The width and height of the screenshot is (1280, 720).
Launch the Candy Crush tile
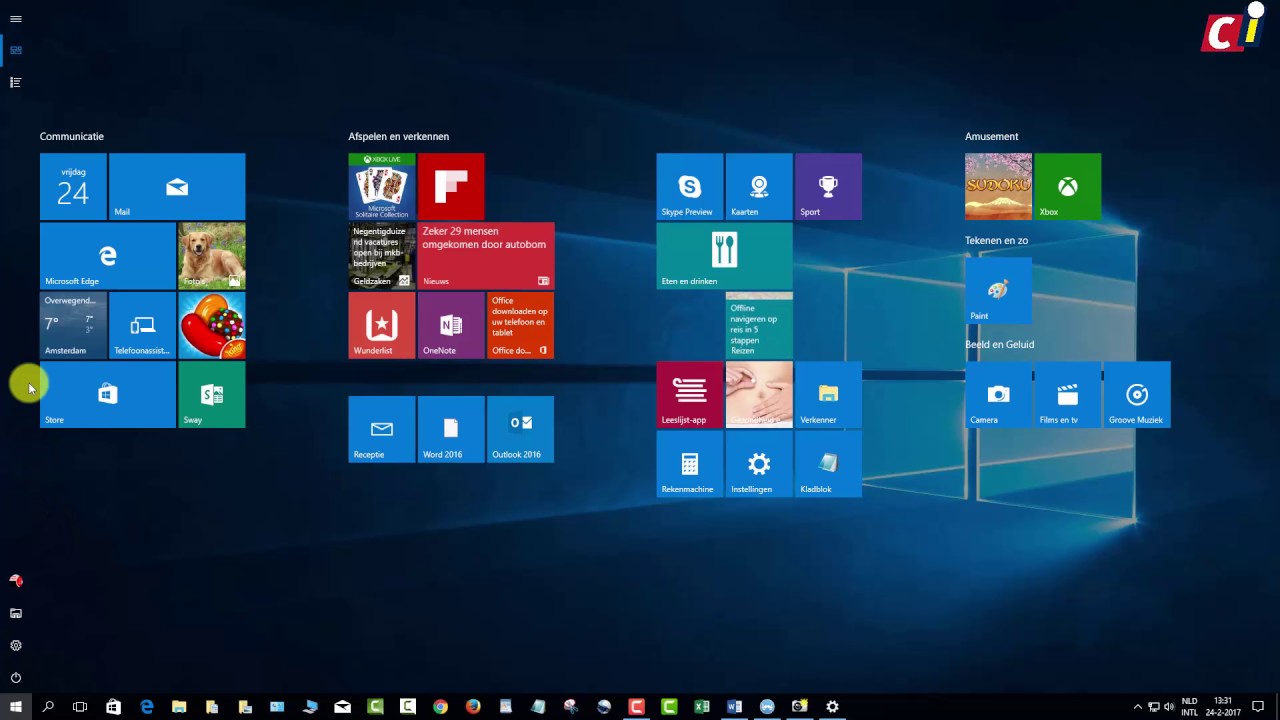[x=212, y=325]
